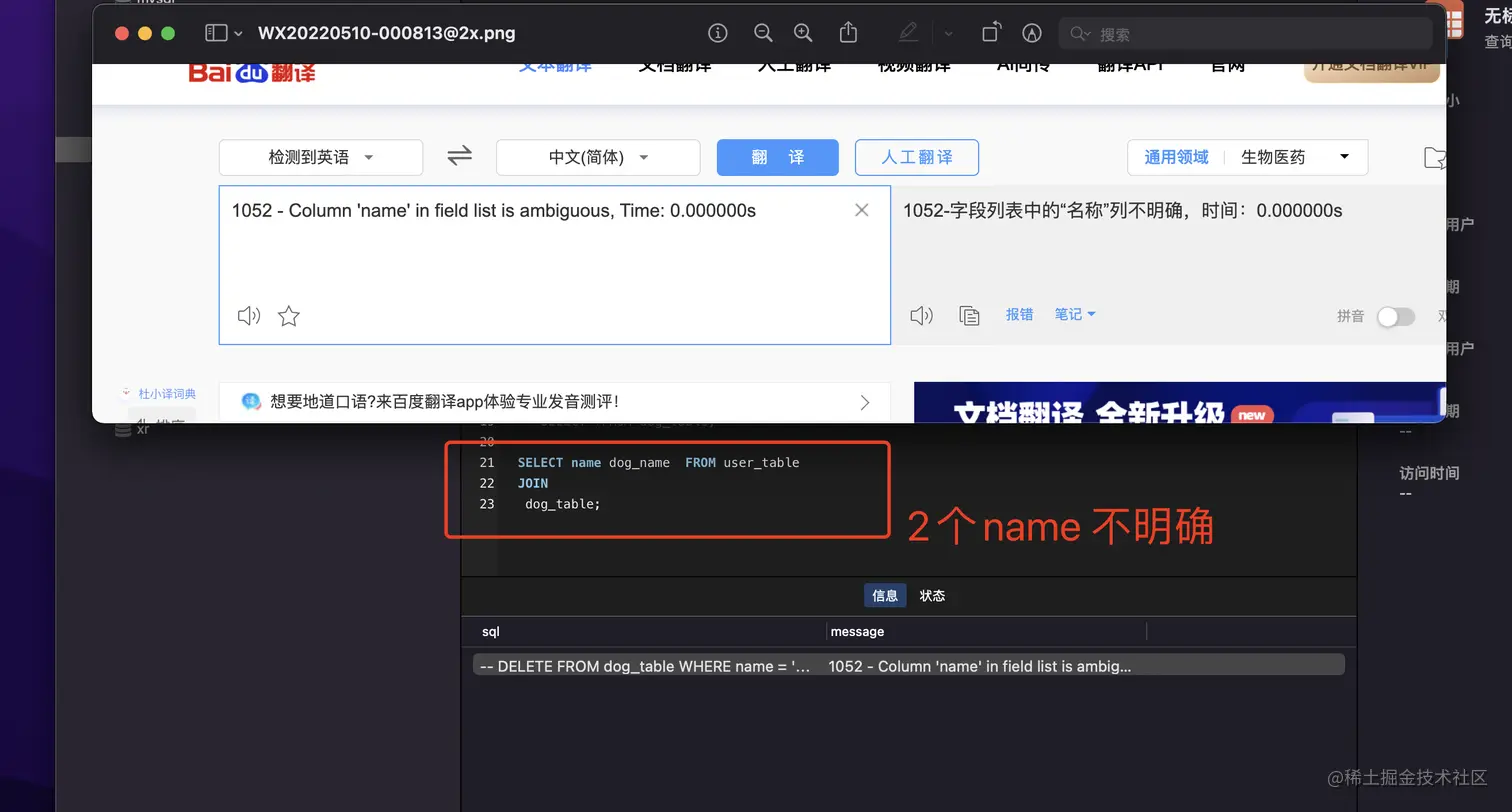Click the 访问时间 label in the right panel
The height and width of the screenshot is (812, 1512).
pyautogui.click(x=1429, y=473)
